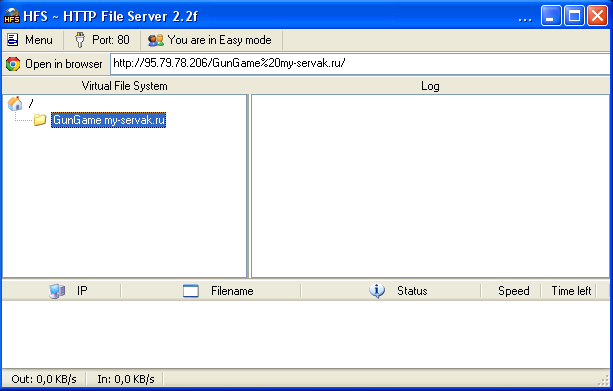Viewport: 613px width, 391px height.
Task: Click the users icon for mode
Action: [x=156, y=40]
